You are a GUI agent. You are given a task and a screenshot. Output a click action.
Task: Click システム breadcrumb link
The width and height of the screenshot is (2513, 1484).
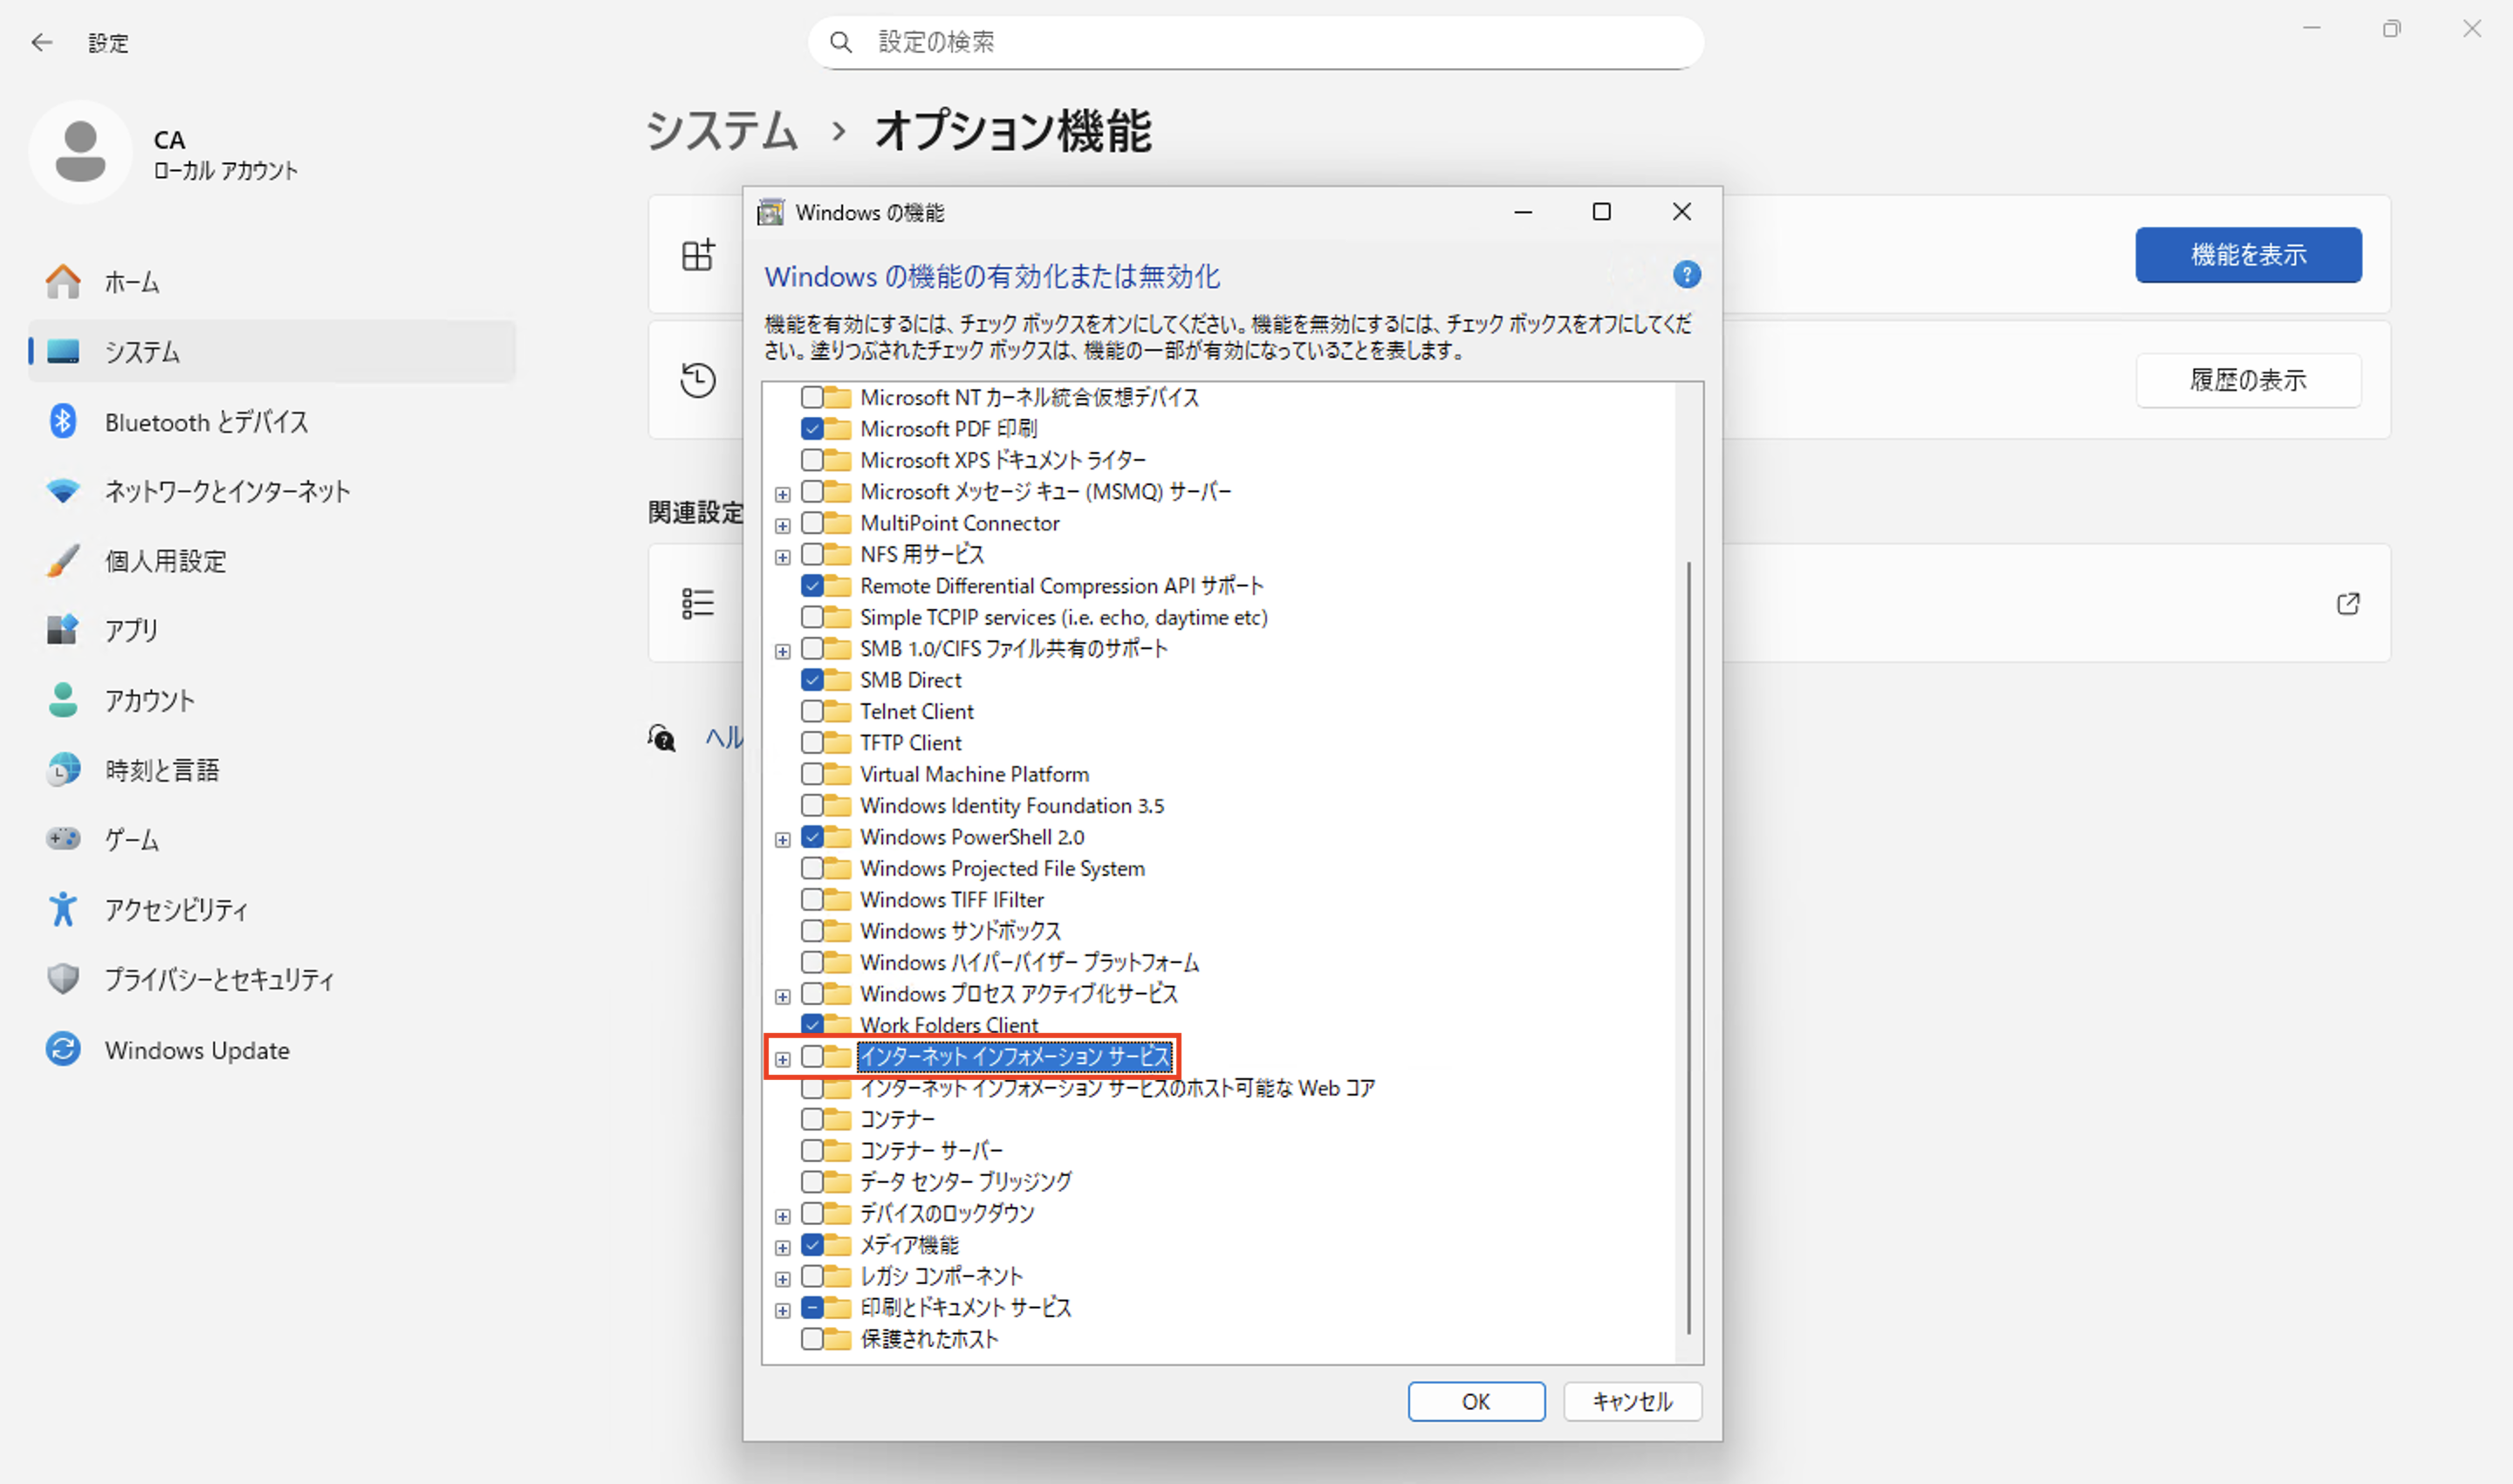[x=721, y=131]
